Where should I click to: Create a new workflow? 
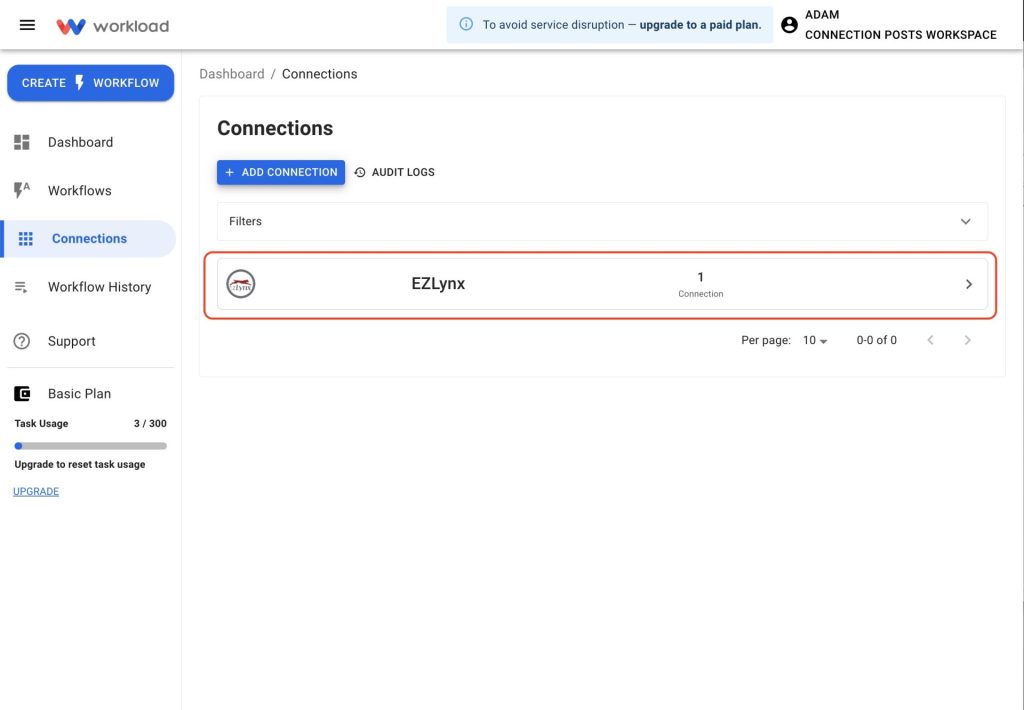[91, 83]
